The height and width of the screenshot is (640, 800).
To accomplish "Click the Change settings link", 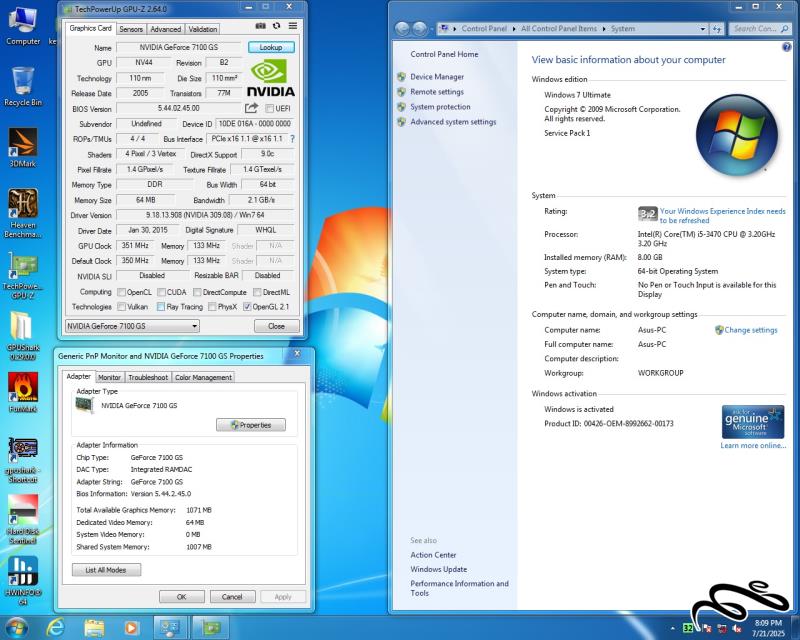I will pyautogui.click(x=751, y=330).
